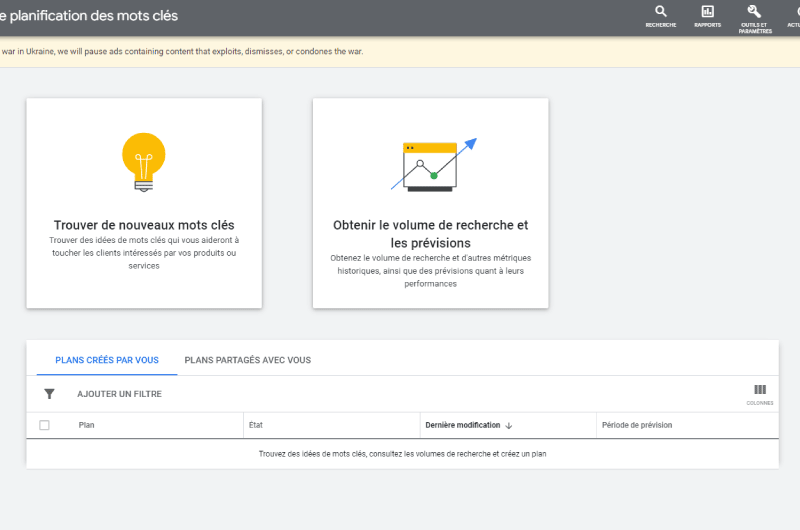This screenshot has height=530, width=800.
Task: Click the Plan column header
Action: pyautogui.click(x=87, y=425)
